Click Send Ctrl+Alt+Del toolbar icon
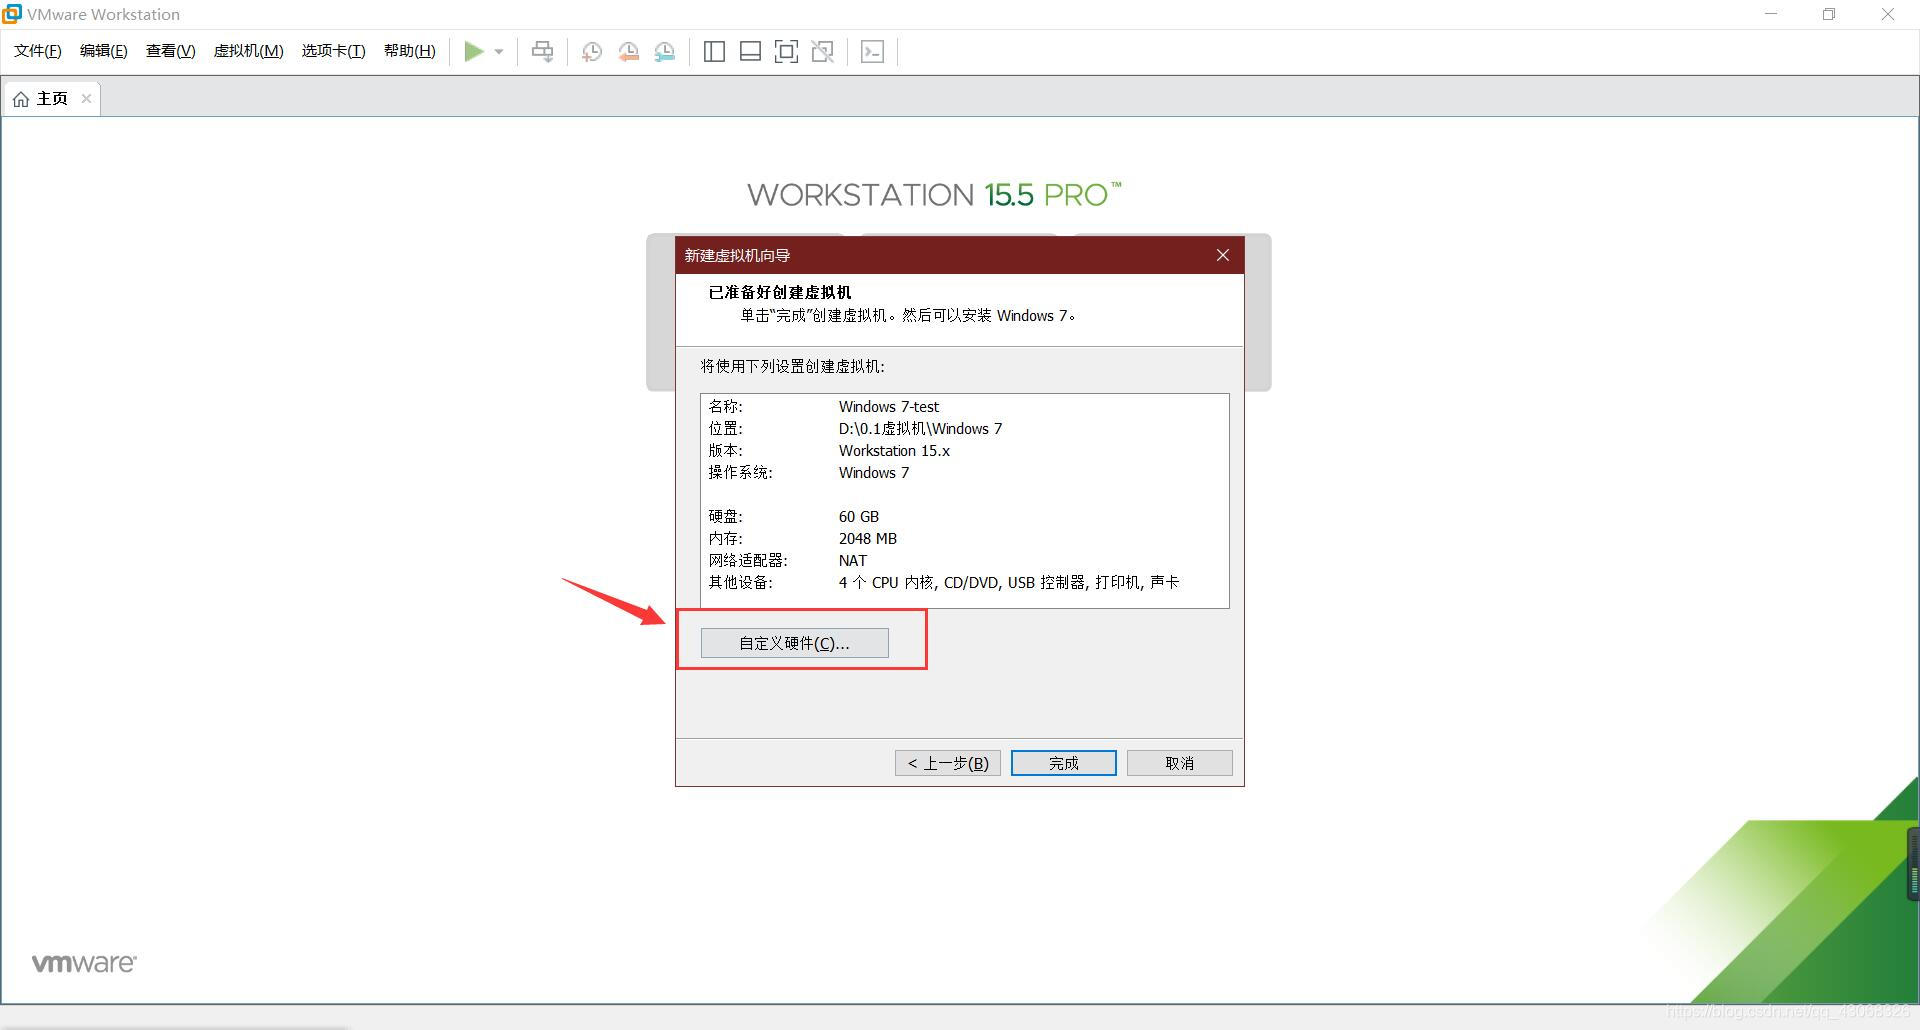The height and width of the screenshot is (1030, 1920). click(542, 52)
